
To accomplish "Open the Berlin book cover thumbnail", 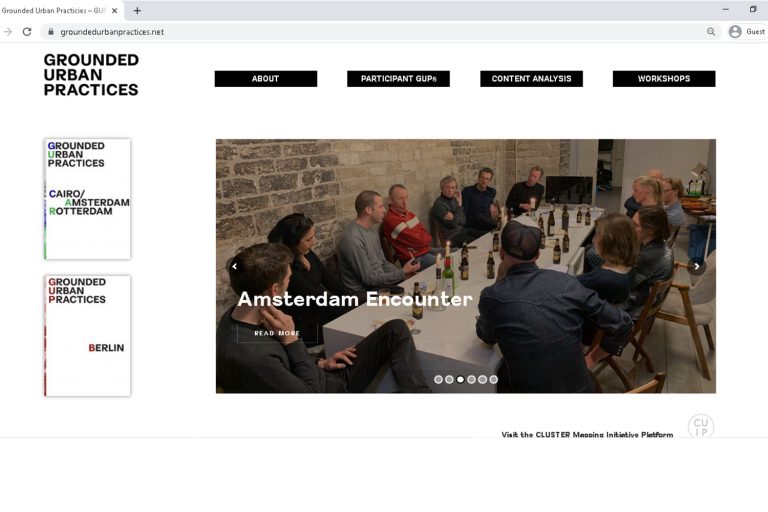I will (88, 336).
